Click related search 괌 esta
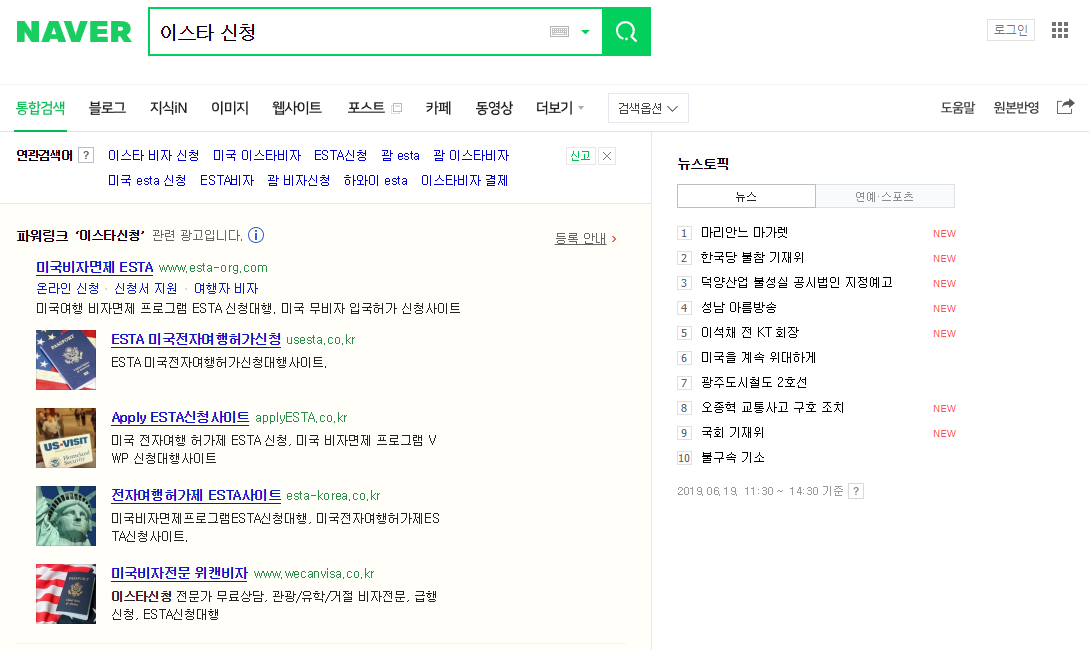1089x650 pixels. click(401, 156)
